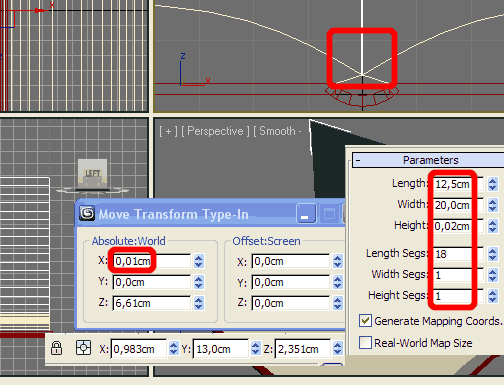Collapse the Parameters rollout
Screen dimensions: 504x385
(358, 160)
